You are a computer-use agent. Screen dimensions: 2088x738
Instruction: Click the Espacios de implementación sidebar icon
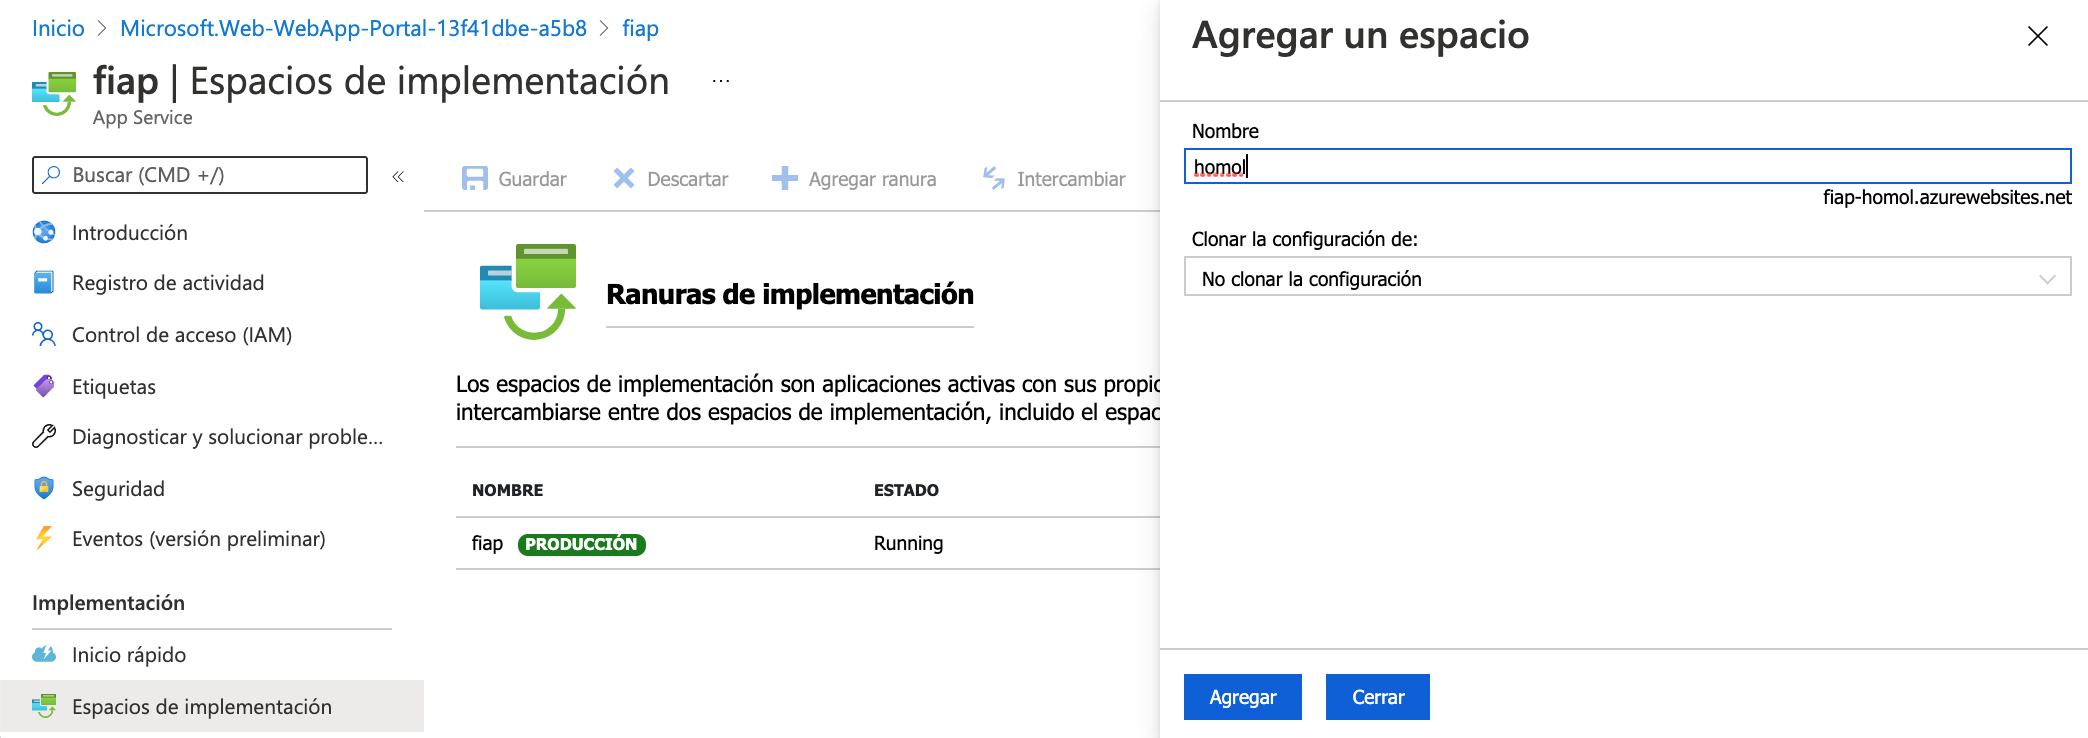(44, 706)
